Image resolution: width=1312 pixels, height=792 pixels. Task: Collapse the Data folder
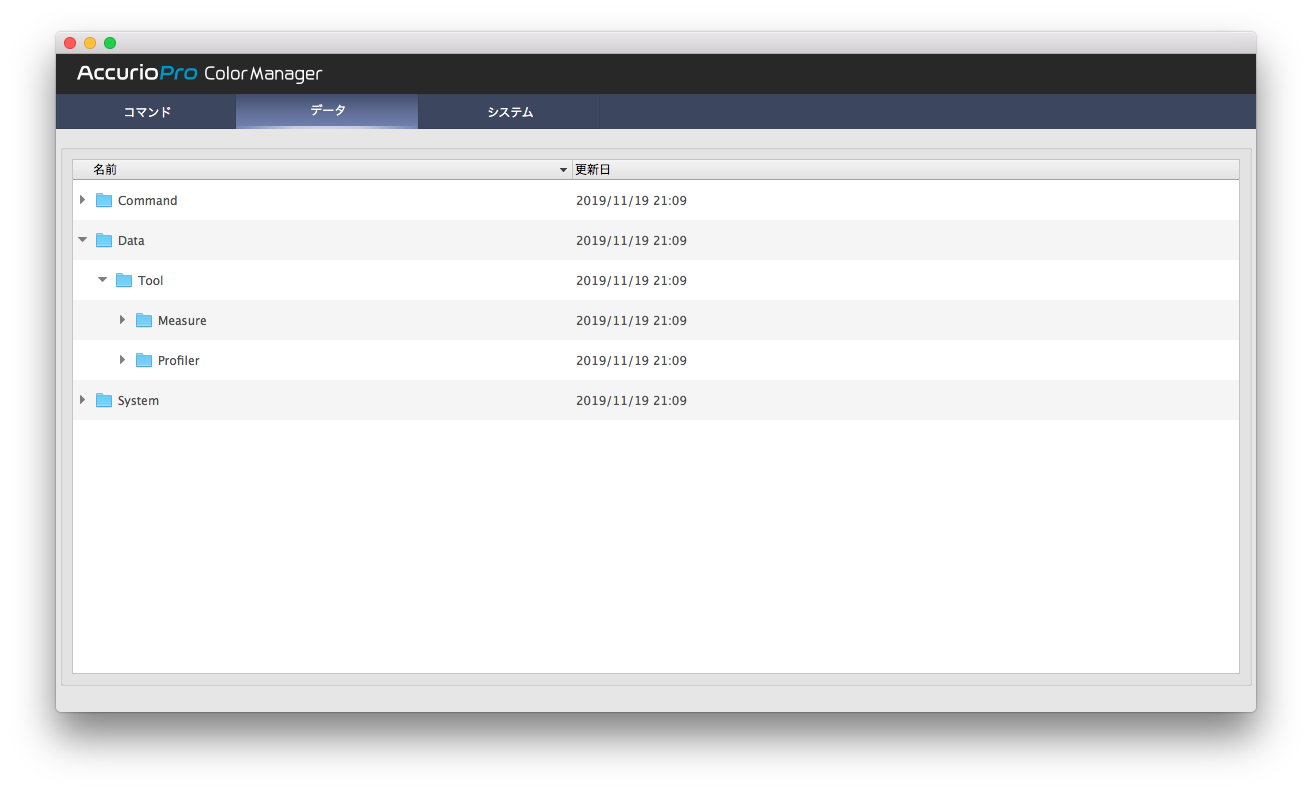click(x=83, y=240)
